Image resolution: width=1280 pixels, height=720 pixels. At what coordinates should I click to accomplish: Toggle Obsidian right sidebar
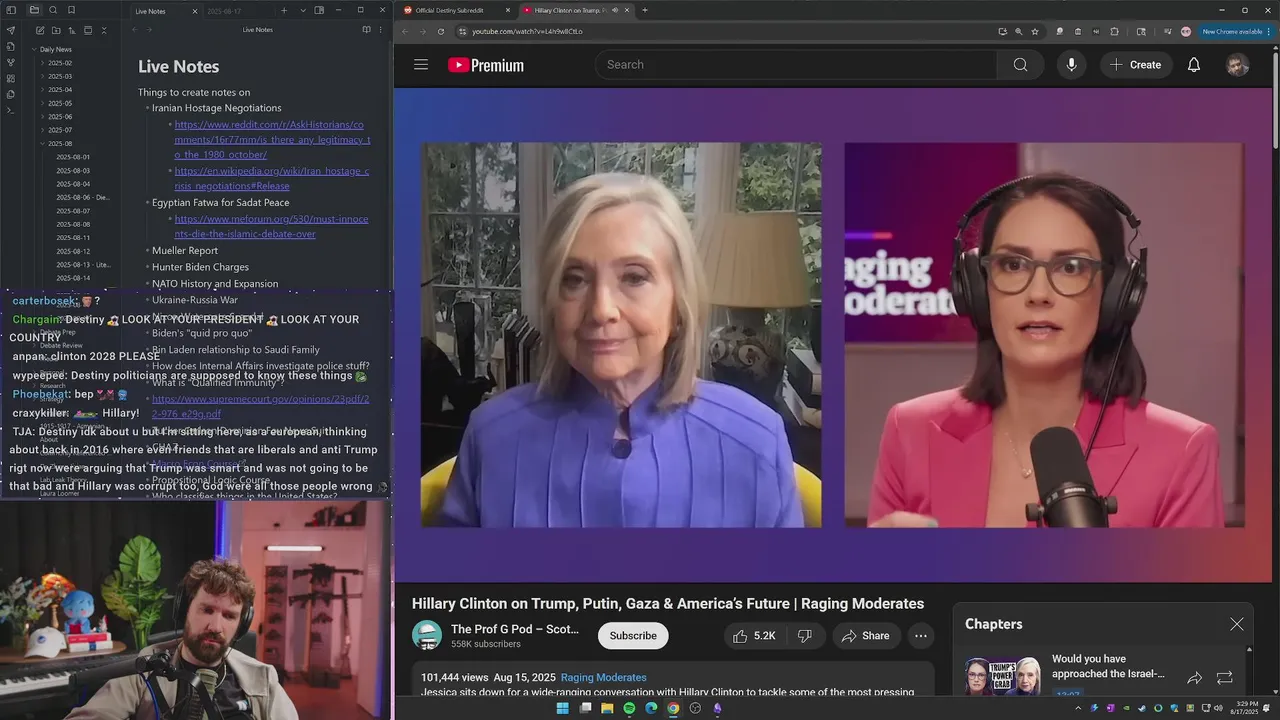[x=319, y=10]
